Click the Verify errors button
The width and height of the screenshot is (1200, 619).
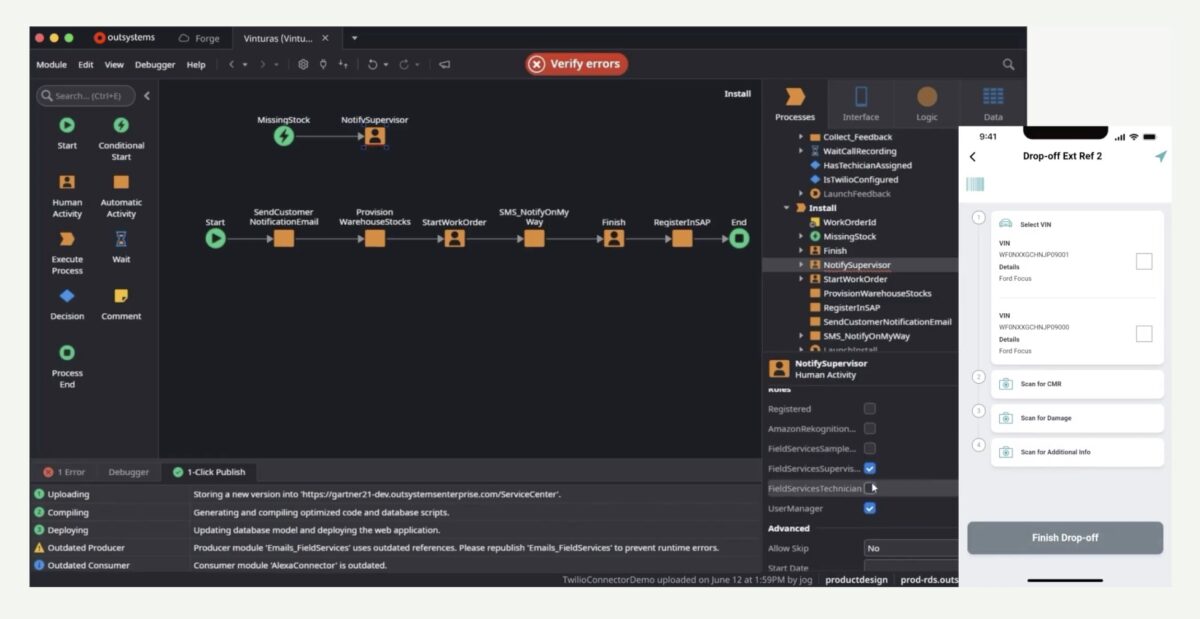click(576, 64)
